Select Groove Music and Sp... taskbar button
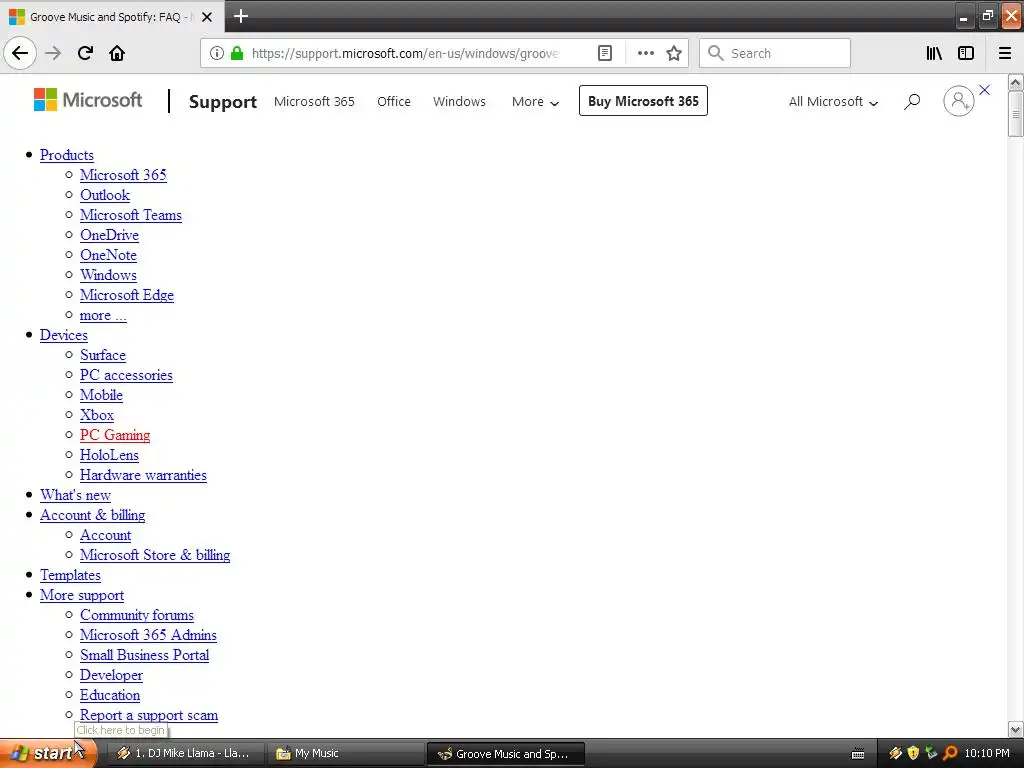The image size is (1024, 768). (505, 754)
